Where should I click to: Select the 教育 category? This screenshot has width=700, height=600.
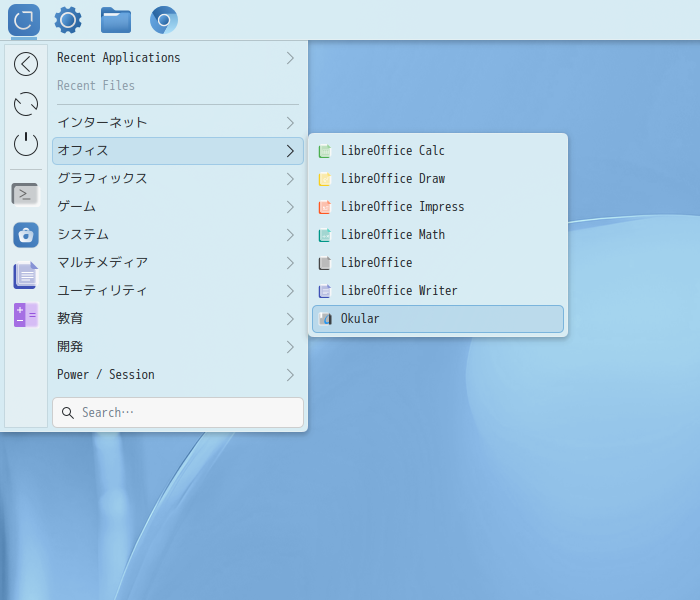pyautogui.click(x=178, y=319)
